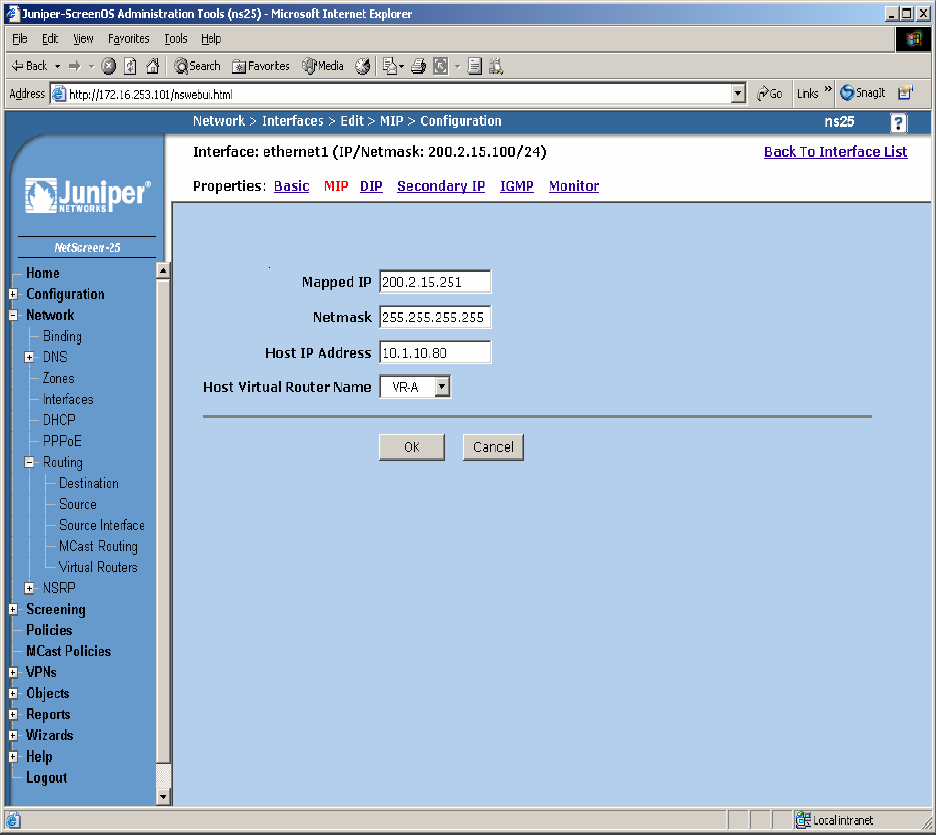
Task: Open the Favorites menu
Action: (x=128, y=39)
